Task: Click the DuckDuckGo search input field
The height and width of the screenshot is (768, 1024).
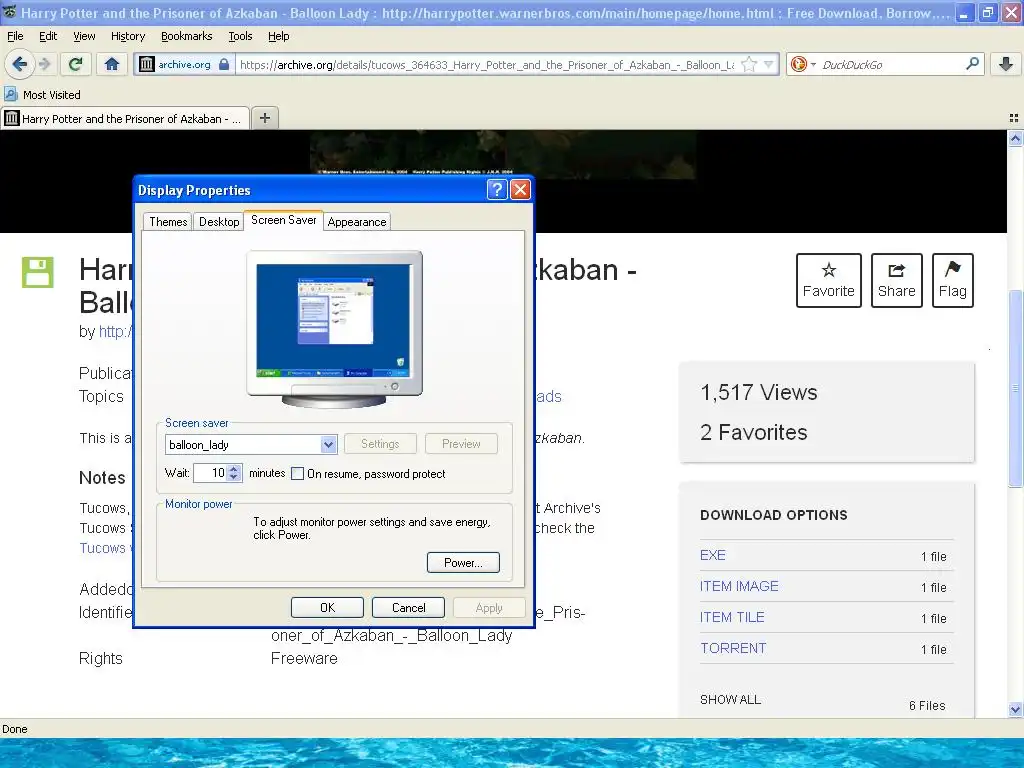Action: coord(891,64)
